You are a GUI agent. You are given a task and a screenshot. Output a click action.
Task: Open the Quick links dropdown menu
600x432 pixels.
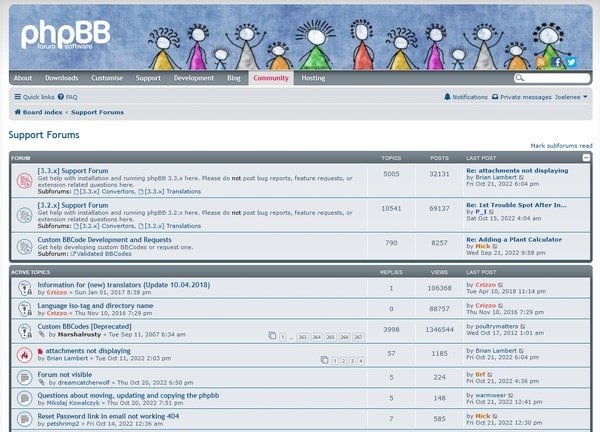[x=34, y=97]
